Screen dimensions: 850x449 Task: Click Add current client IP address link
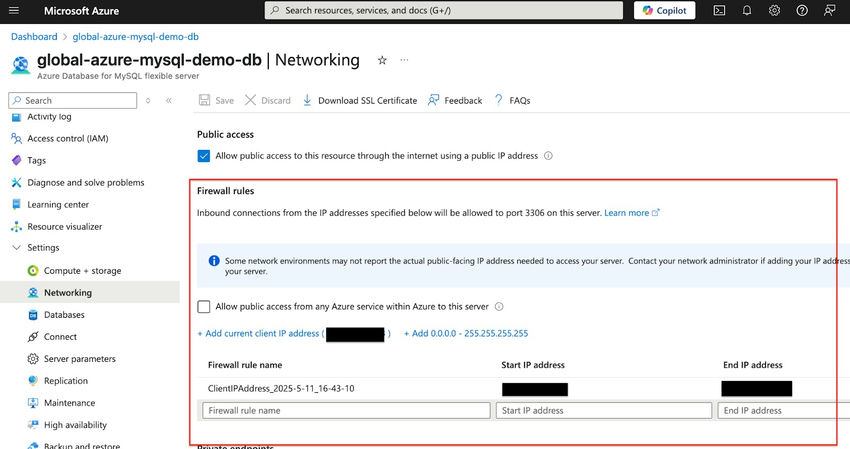tap(260, 334)
